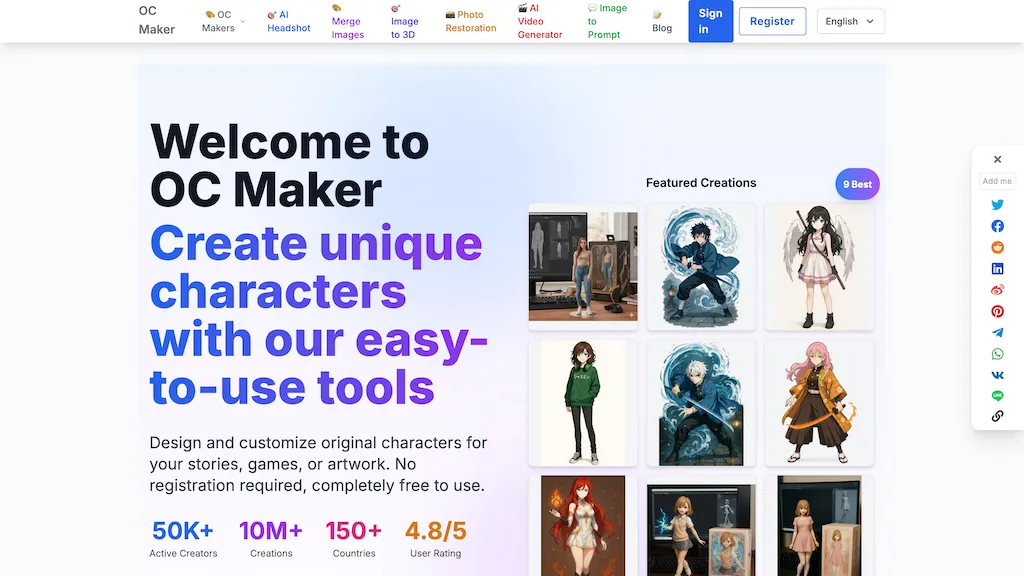Select the LinkedIn icon in the share sidebar
The width and height of the screenshot is (1024, 576).
click(997, 268)
